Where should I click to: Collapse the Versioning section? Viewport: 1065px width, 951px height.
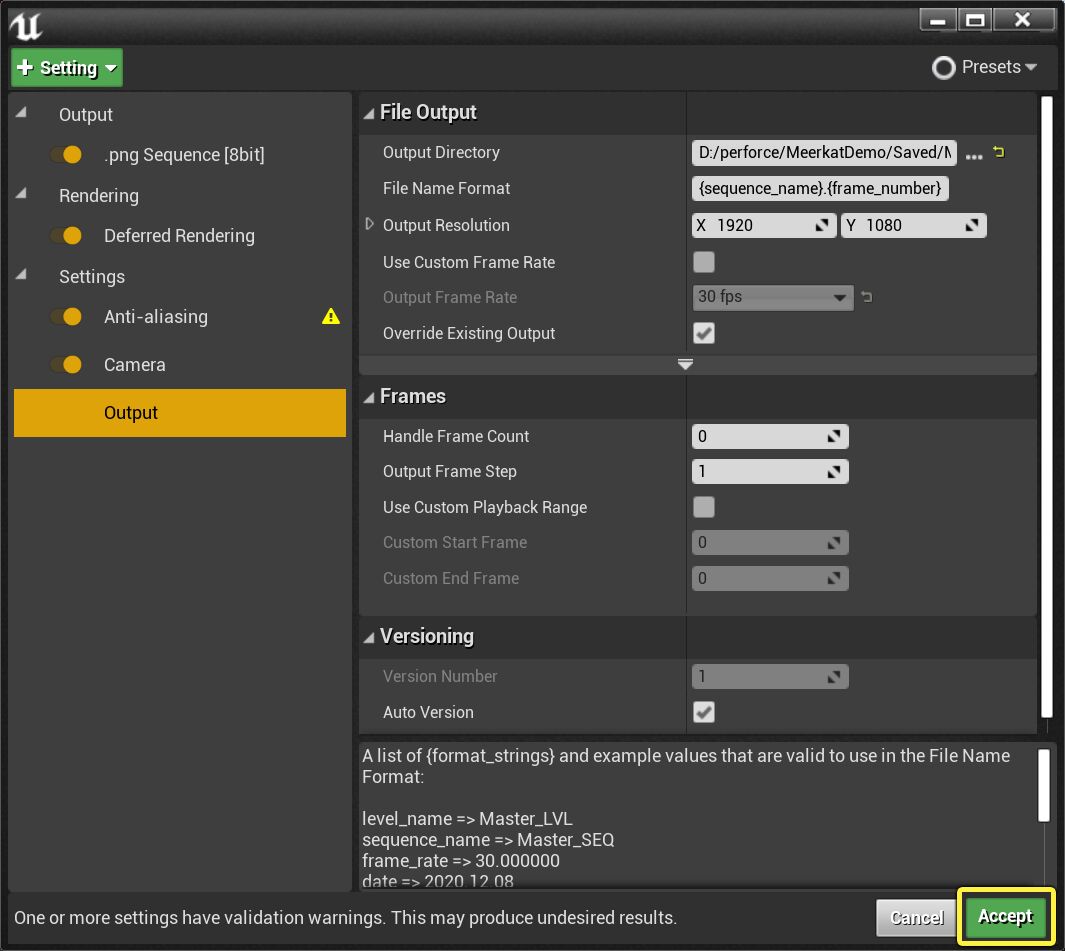368,636
